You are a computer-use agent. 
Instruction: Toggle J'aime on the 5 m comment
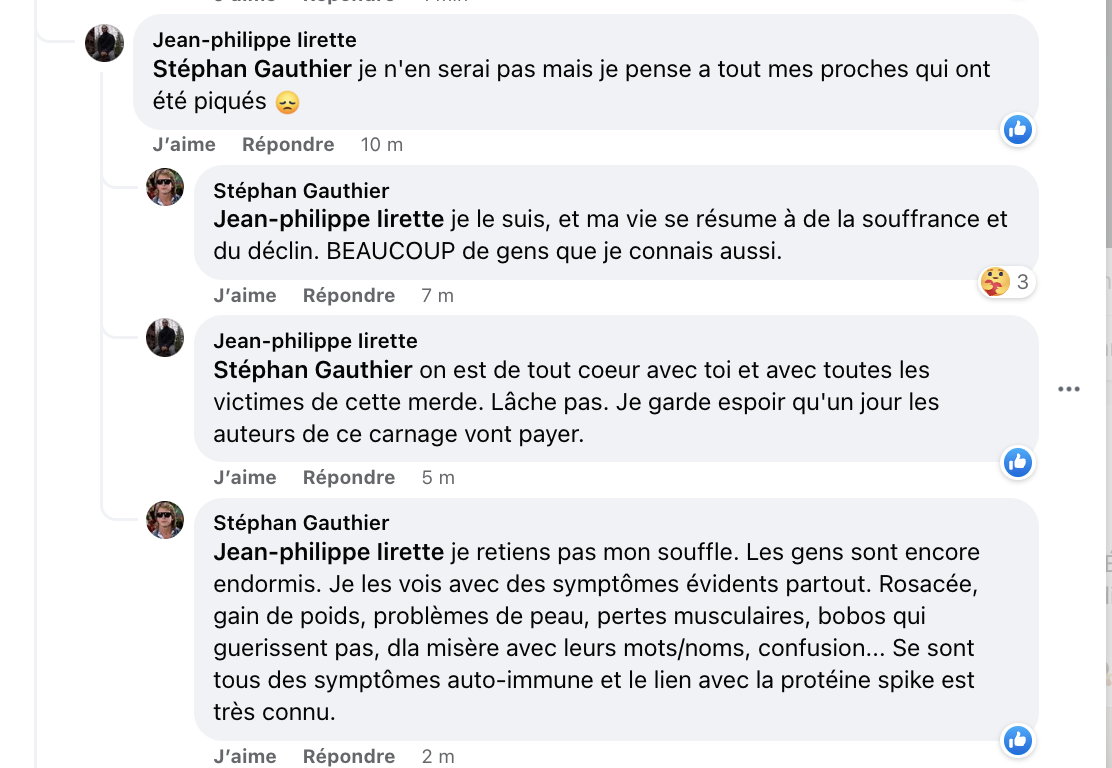[245, 478]
